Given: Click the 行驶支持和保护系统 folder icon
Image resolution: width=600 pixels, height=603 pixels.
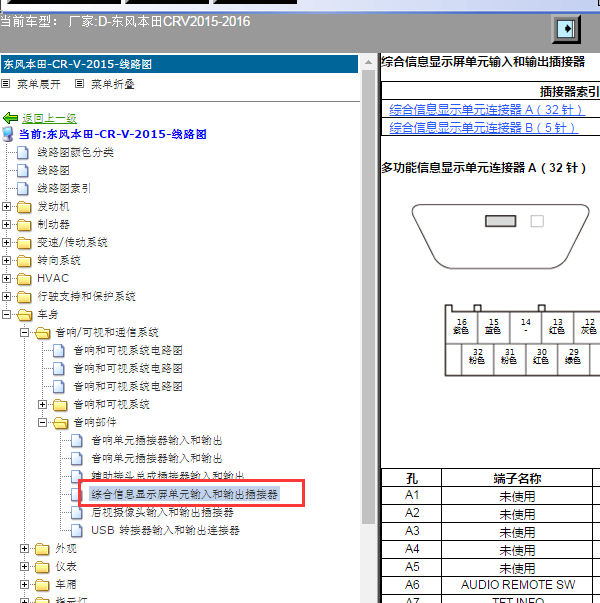Looking at the screenshot, I should 24,297.
